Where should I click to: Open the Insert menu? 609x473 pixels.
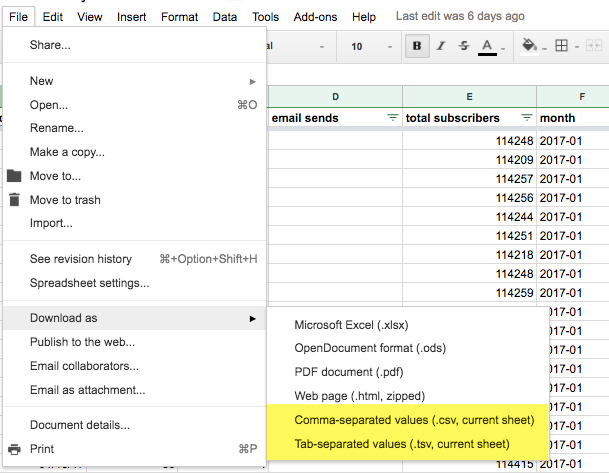pyautogui.click(x=132, y=17)
